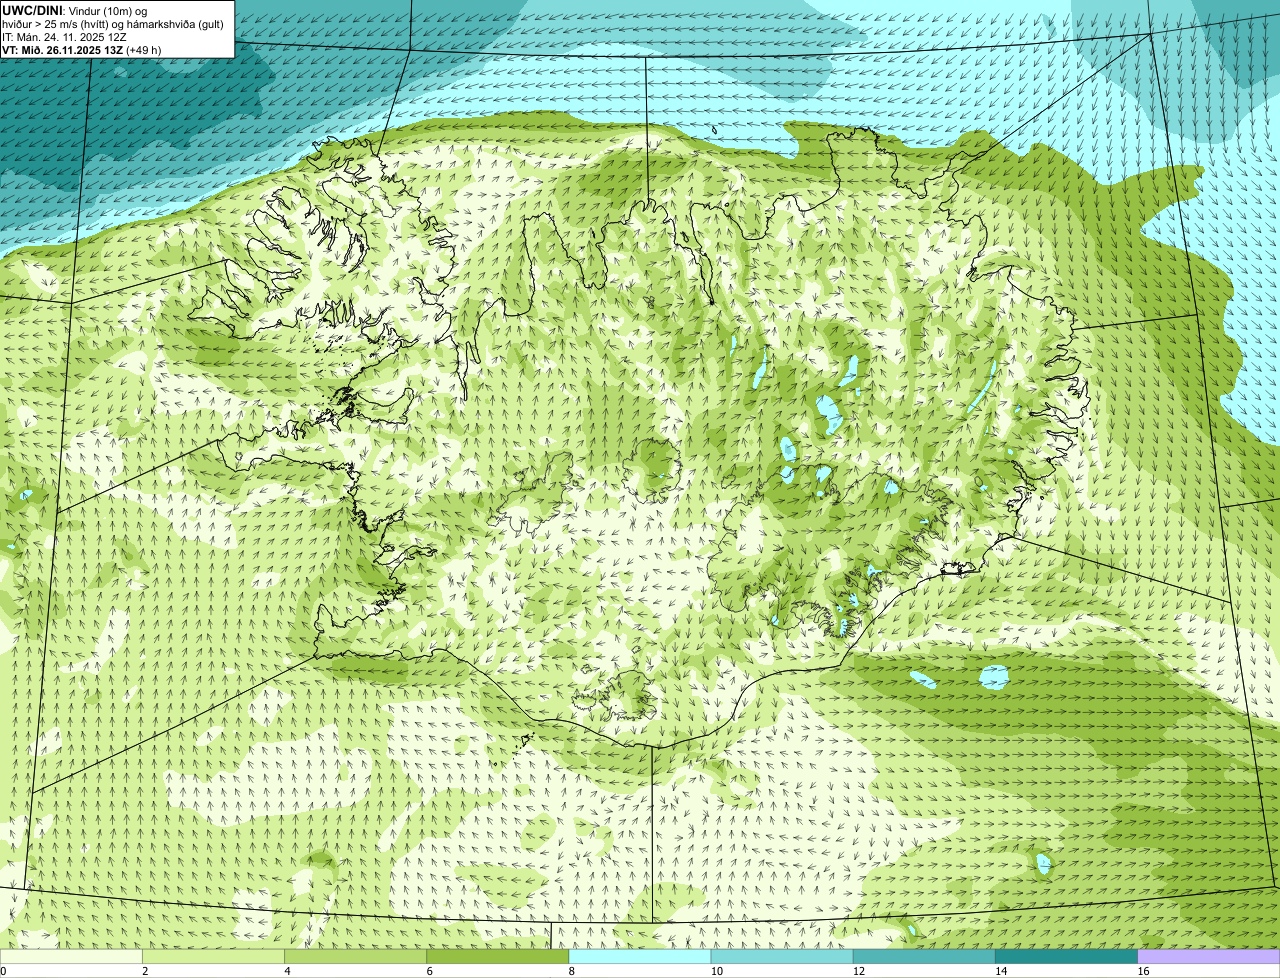
Task: Click the '8' label on the colour scale
Action: coord(572,971)
